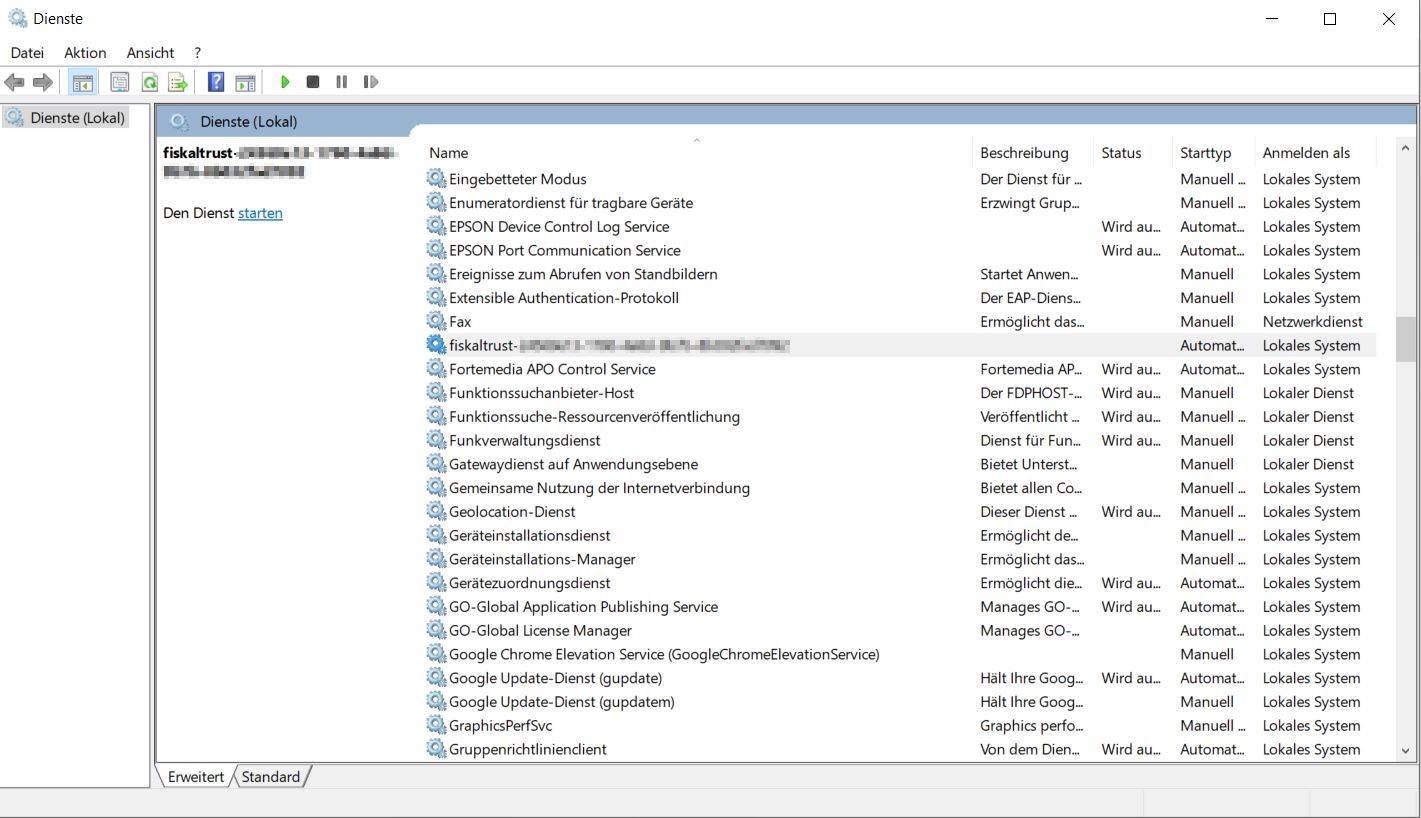
Task: Open the Datei menu
Action: (27, 52)
